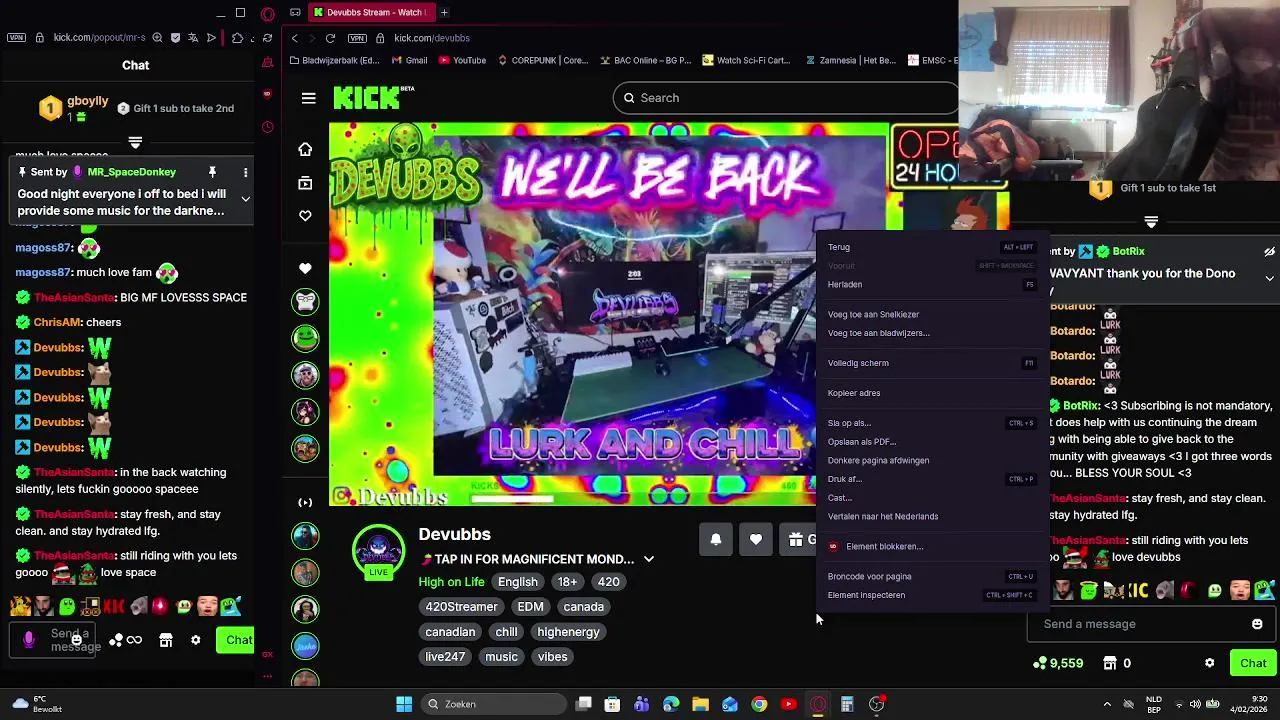Click the Windows Start button
The image size is (1280, 720).
404,704
